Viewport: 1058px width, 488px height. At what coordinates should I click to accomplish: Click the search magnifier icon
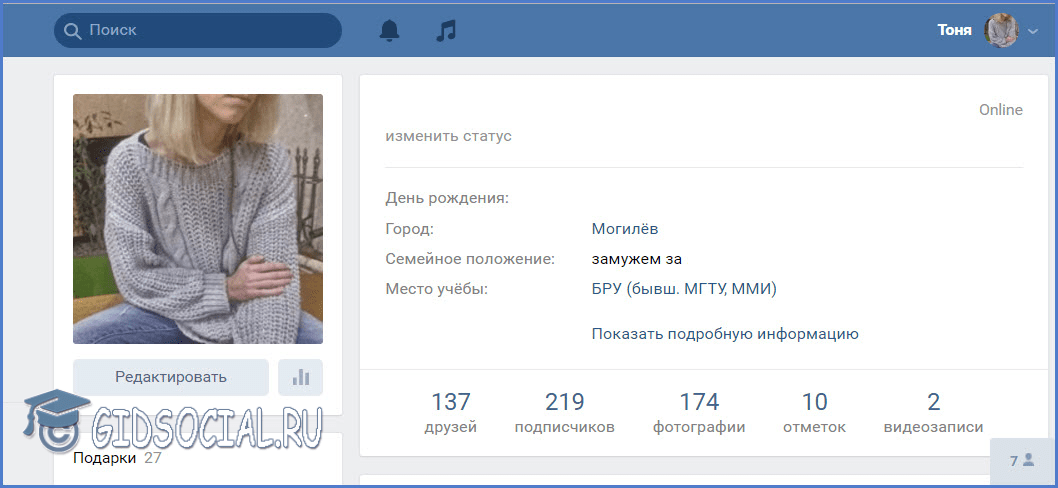coord(72,31)
